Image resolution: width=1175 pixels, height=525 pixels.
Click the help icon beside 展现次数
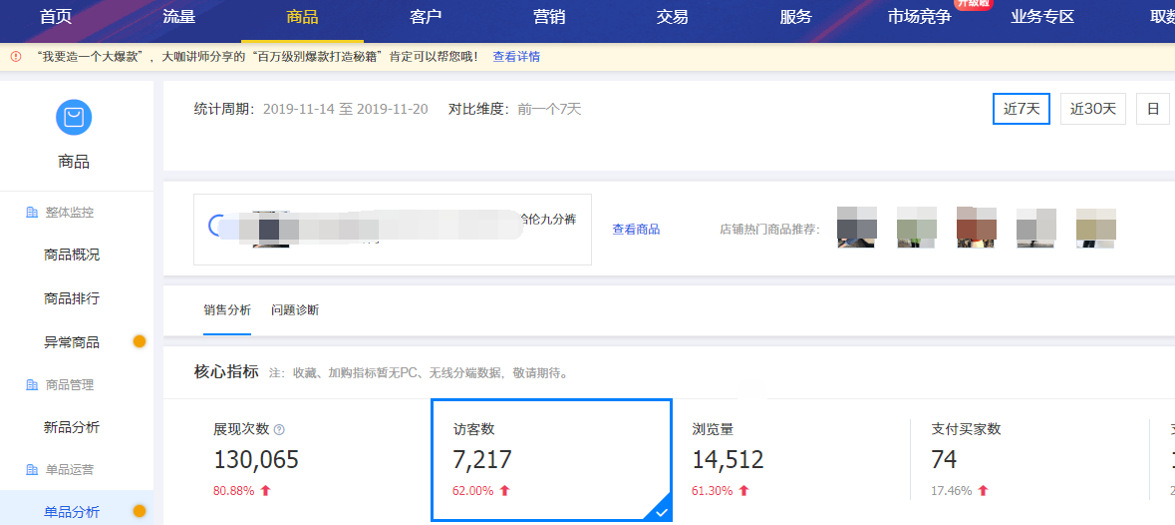(279, 430)
